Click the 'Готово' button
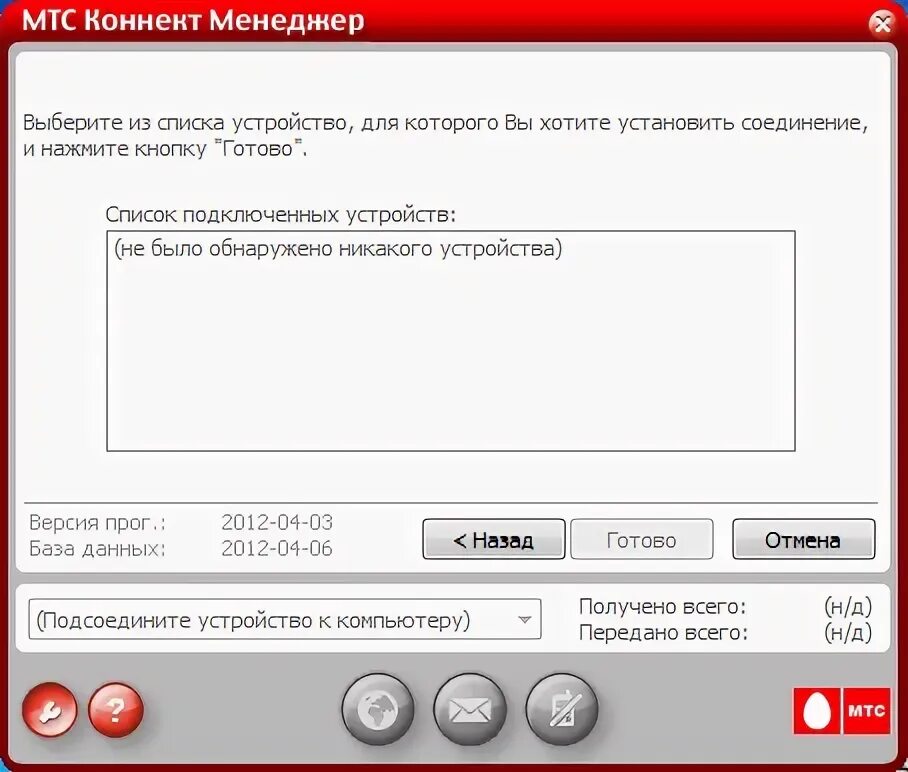This screenshot has height=772, width=908. click(642, 539)
